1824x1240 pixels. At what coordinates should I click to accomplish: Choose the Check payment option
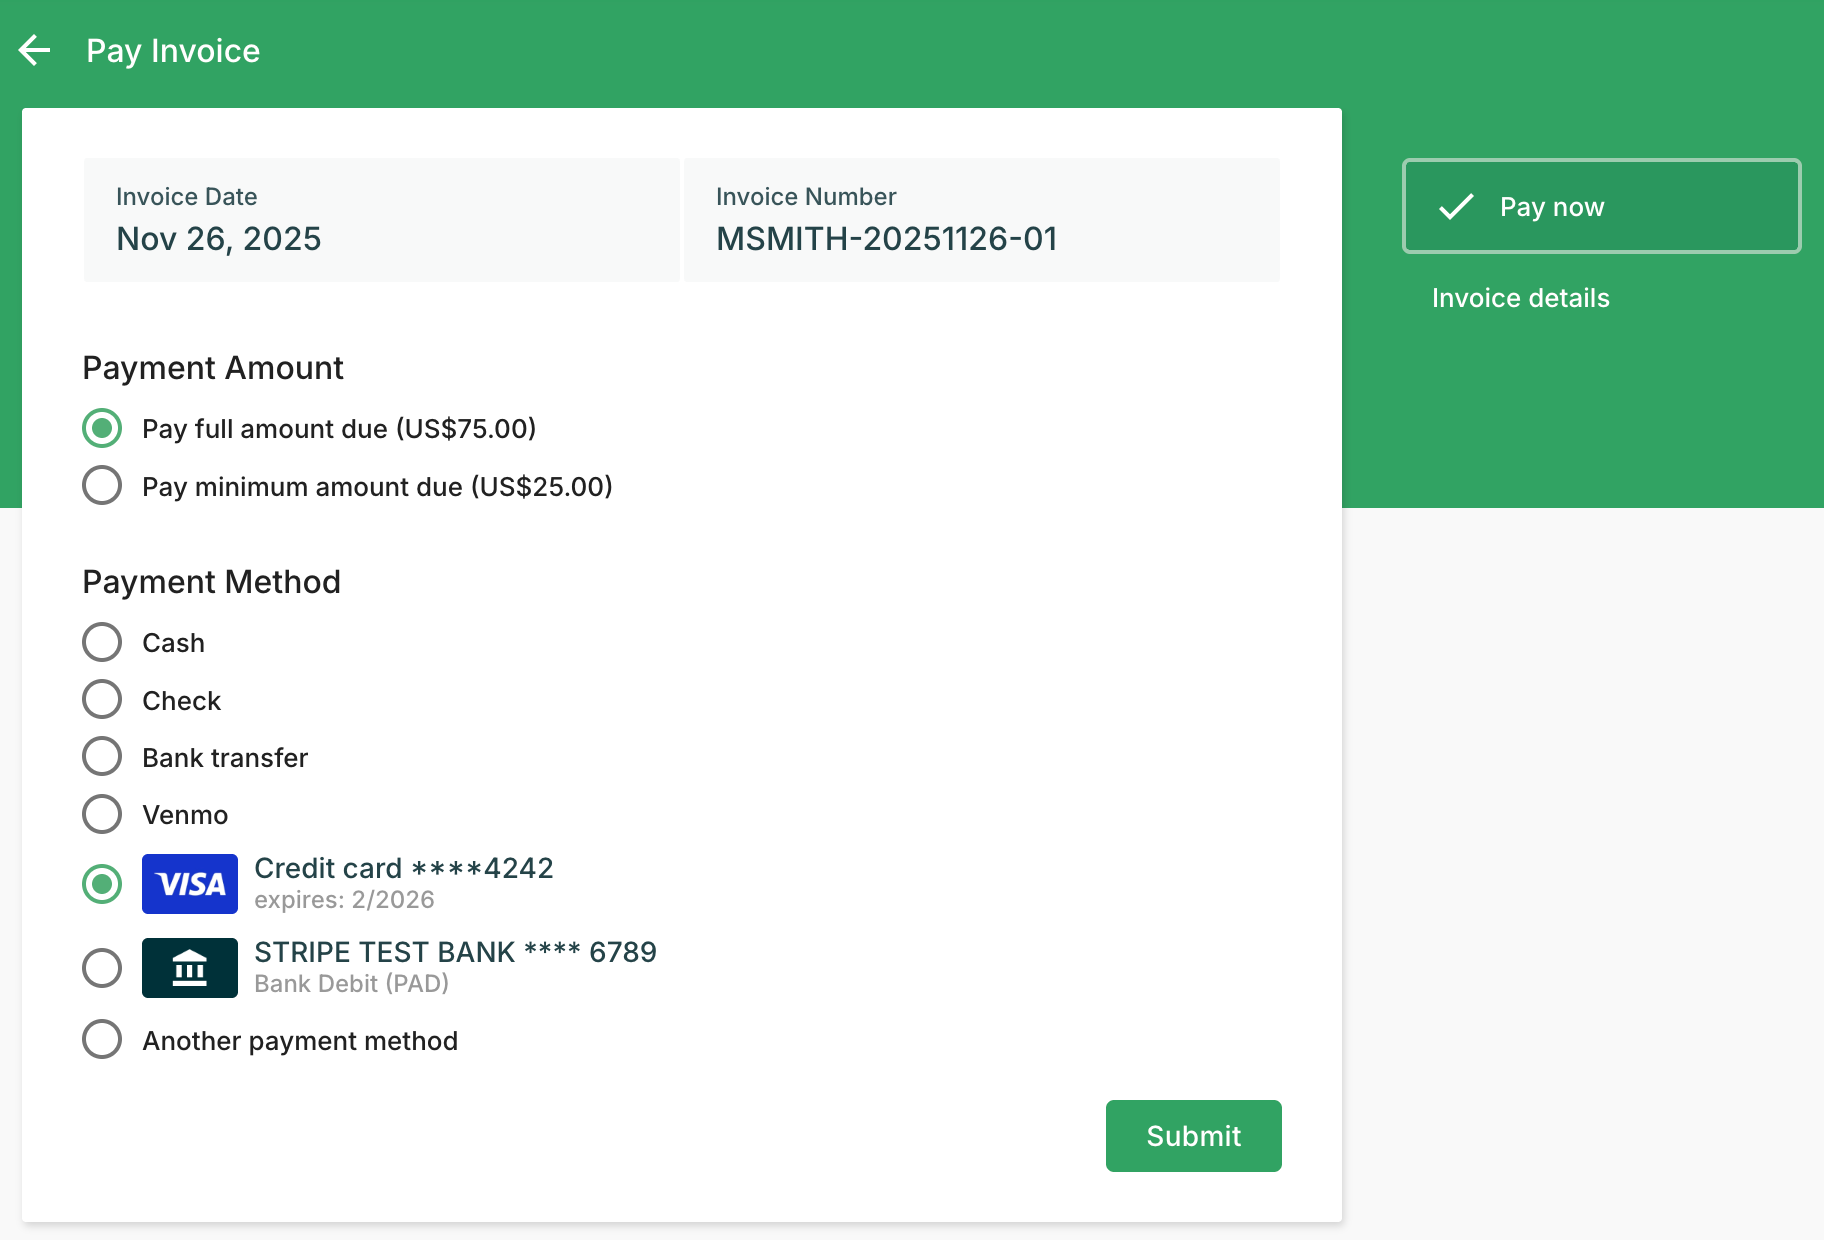tap(102, 700)
